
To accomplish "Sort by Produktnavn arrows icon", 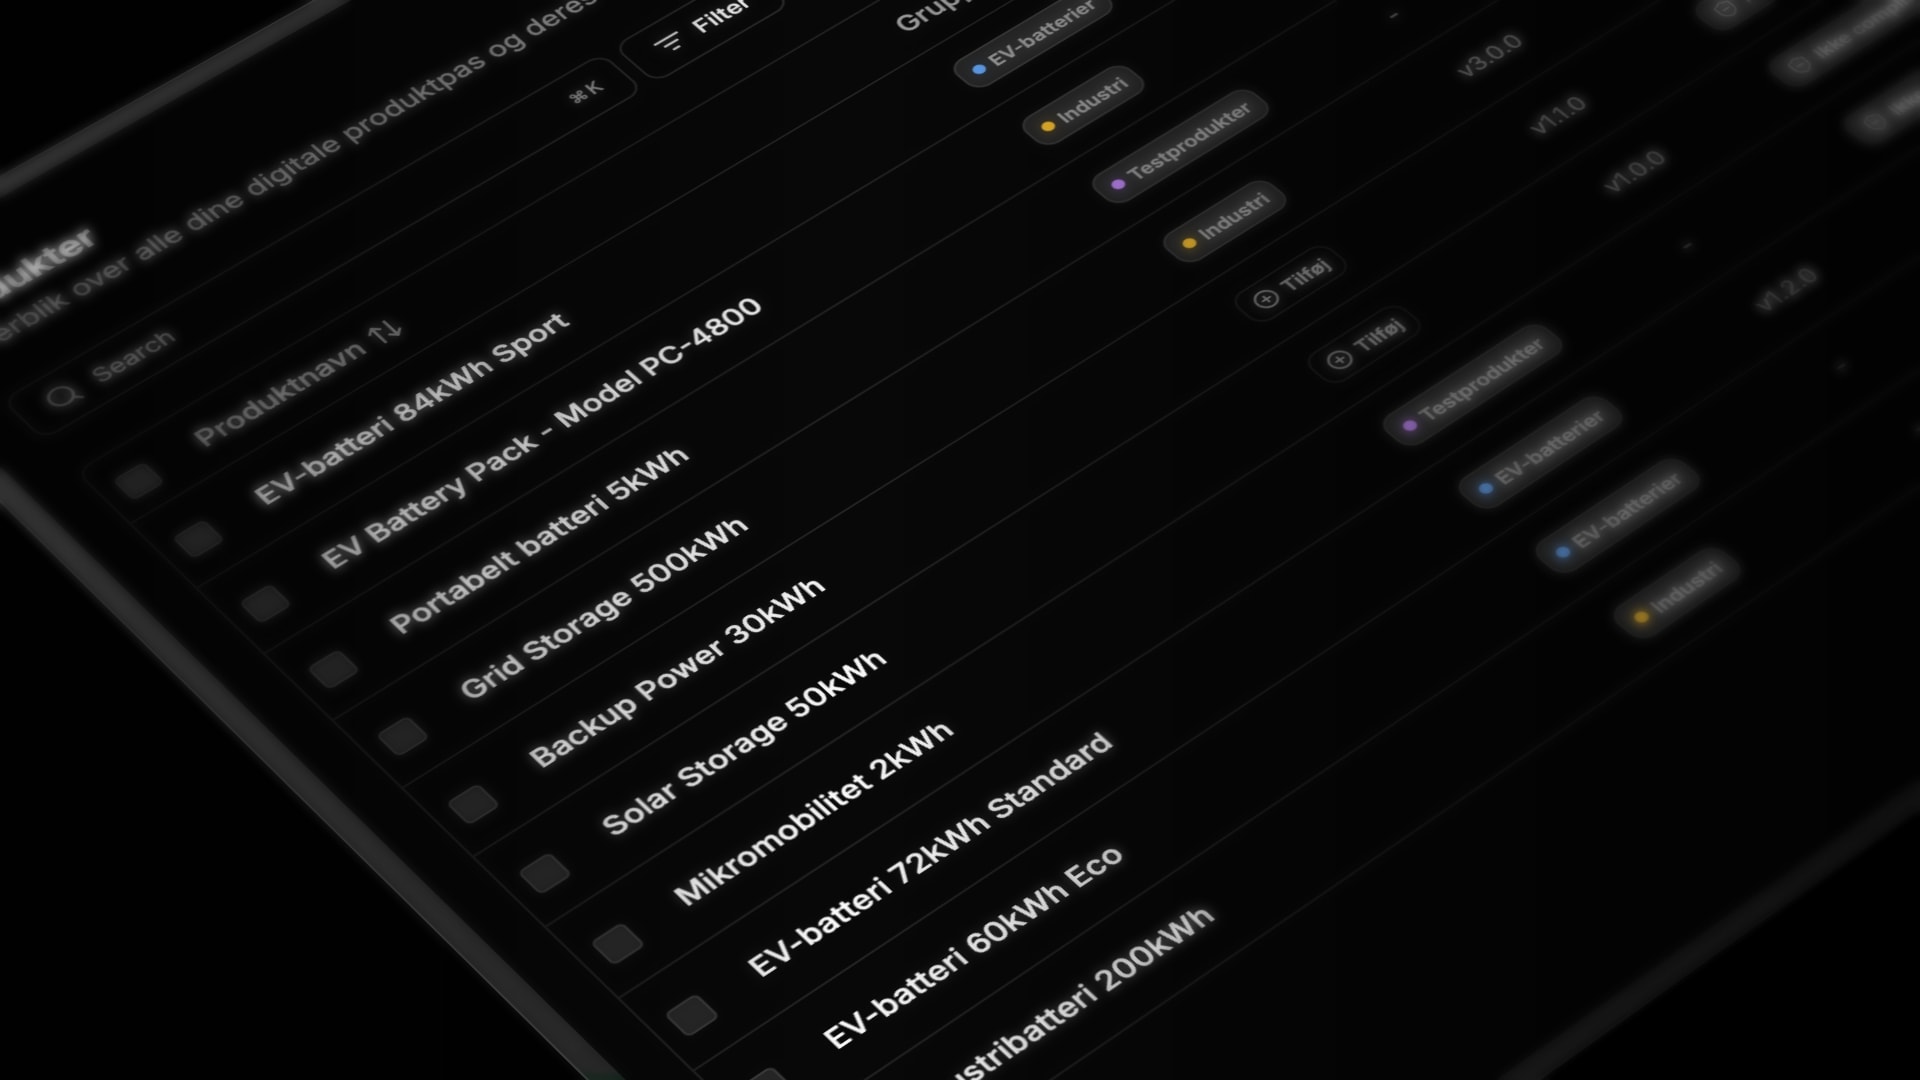I will coord(386,331).
